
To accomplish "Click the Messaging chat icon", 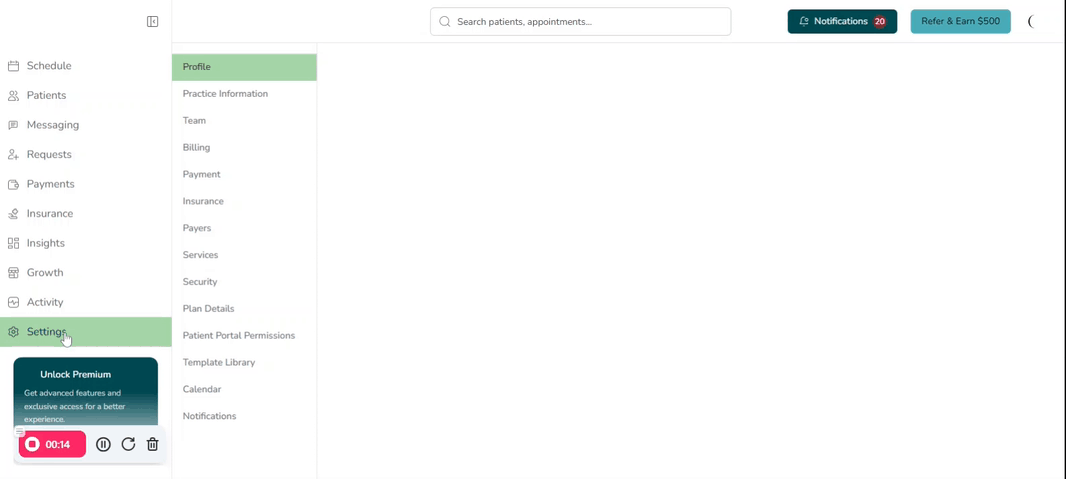I will (13, 125).
